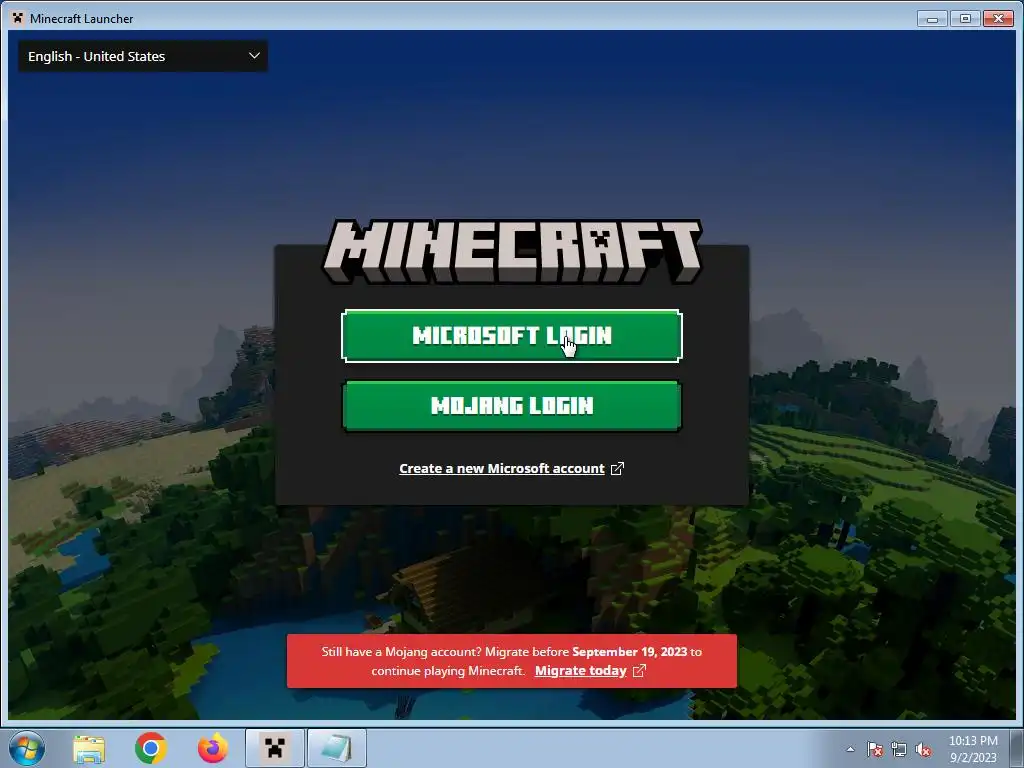Open the clock showing 10:13 PM

[x=973, y=749]
